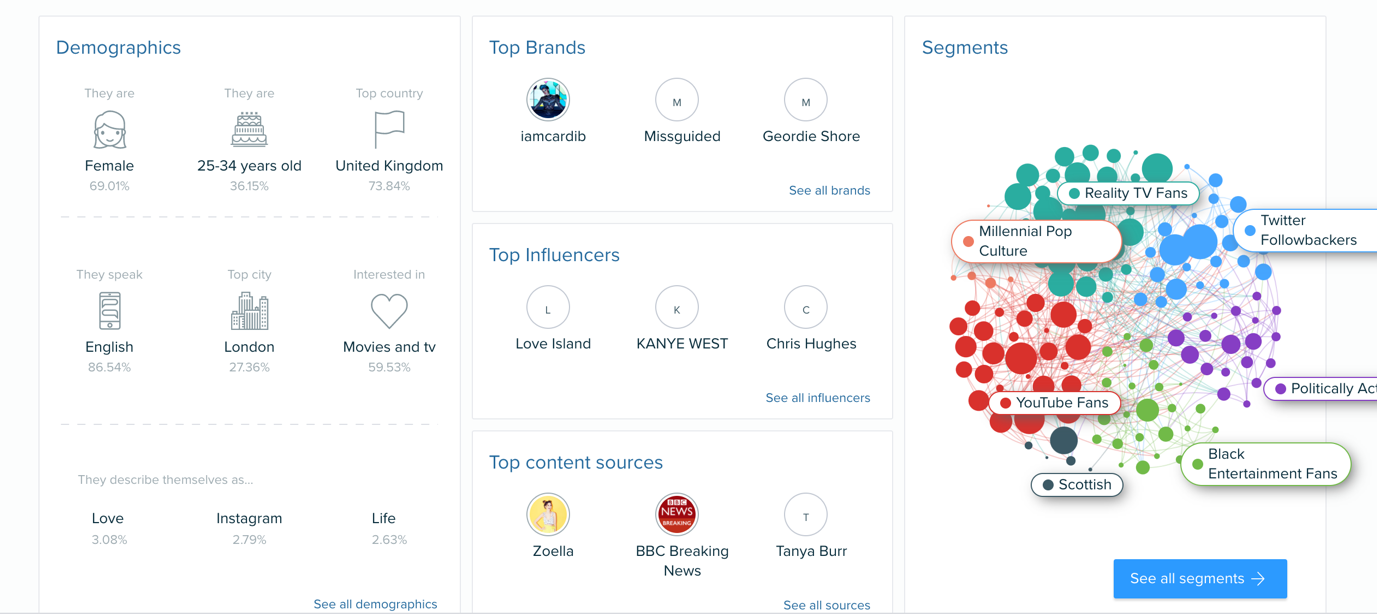Open the Missguided brand avatar
1377x614 pixels.
click(x=677, y=100)
